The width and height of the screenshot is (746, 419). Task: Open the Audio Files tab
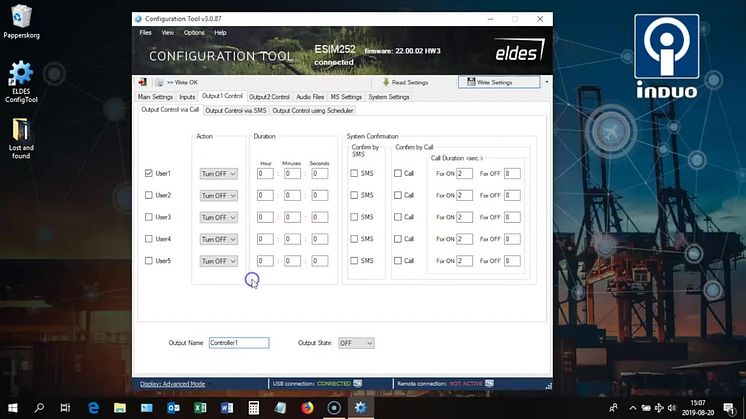(x=310, y=97)
